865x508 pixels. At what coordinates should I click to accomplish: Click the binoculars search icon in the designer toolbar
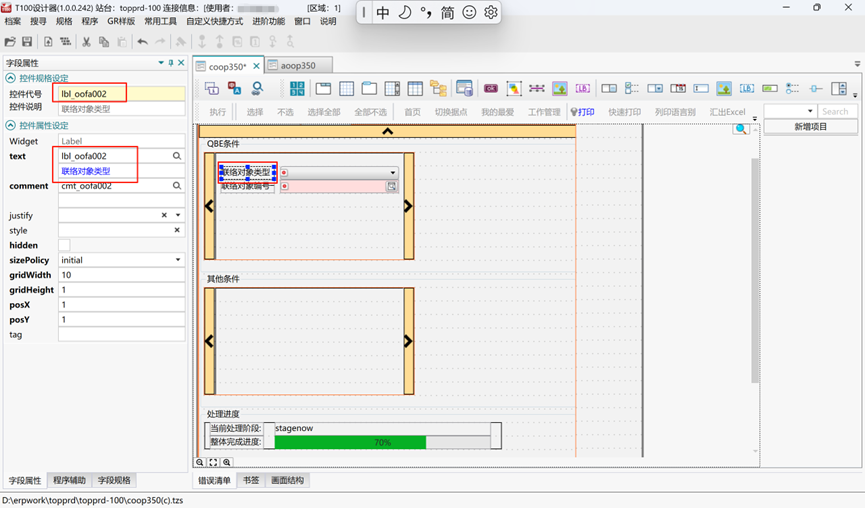(x=257, y=88)
